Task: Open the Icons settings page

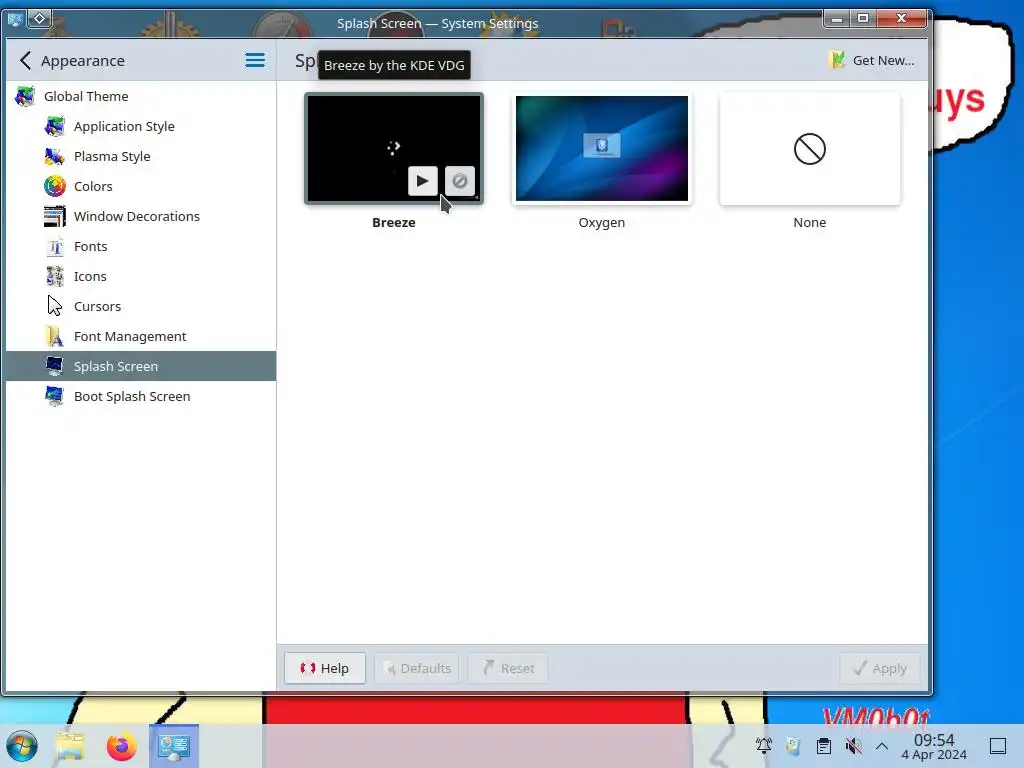Action: point(141,277)
